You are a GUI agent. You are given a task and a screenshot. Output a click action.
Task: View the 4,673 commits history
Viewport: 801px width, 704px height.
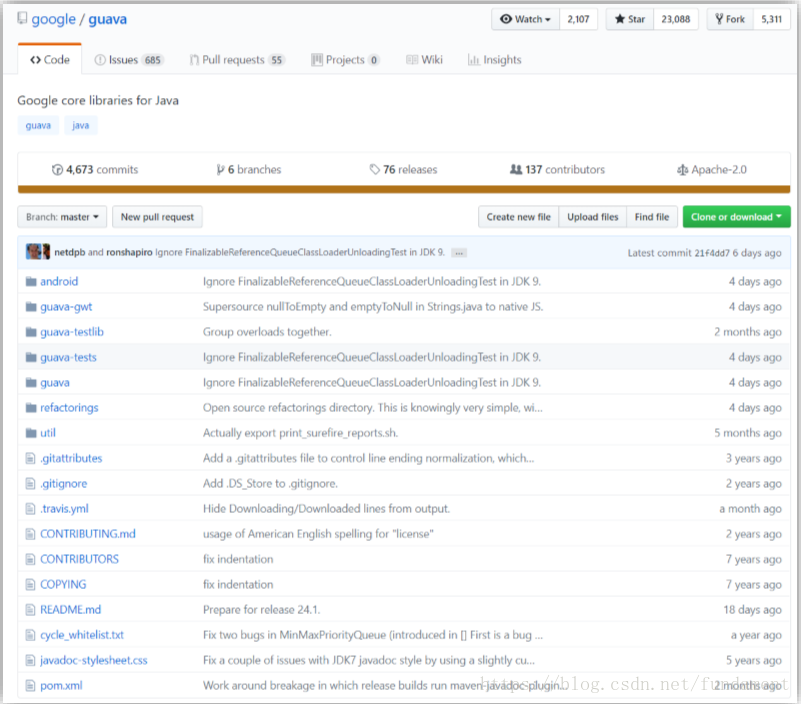point(95,170)
